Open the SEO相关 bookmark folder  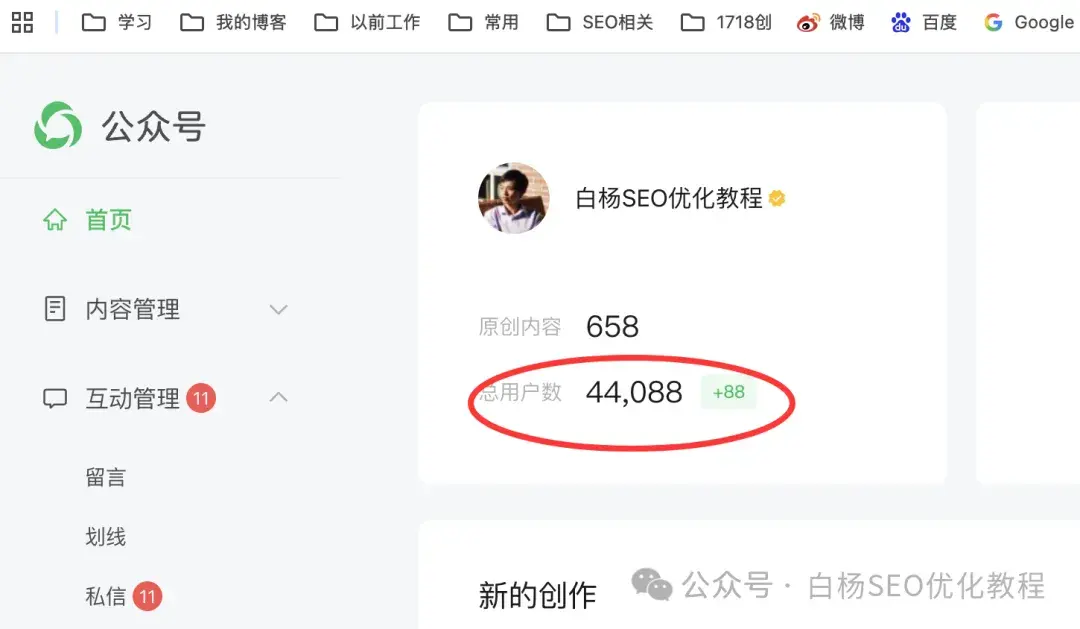pos(599,23)
